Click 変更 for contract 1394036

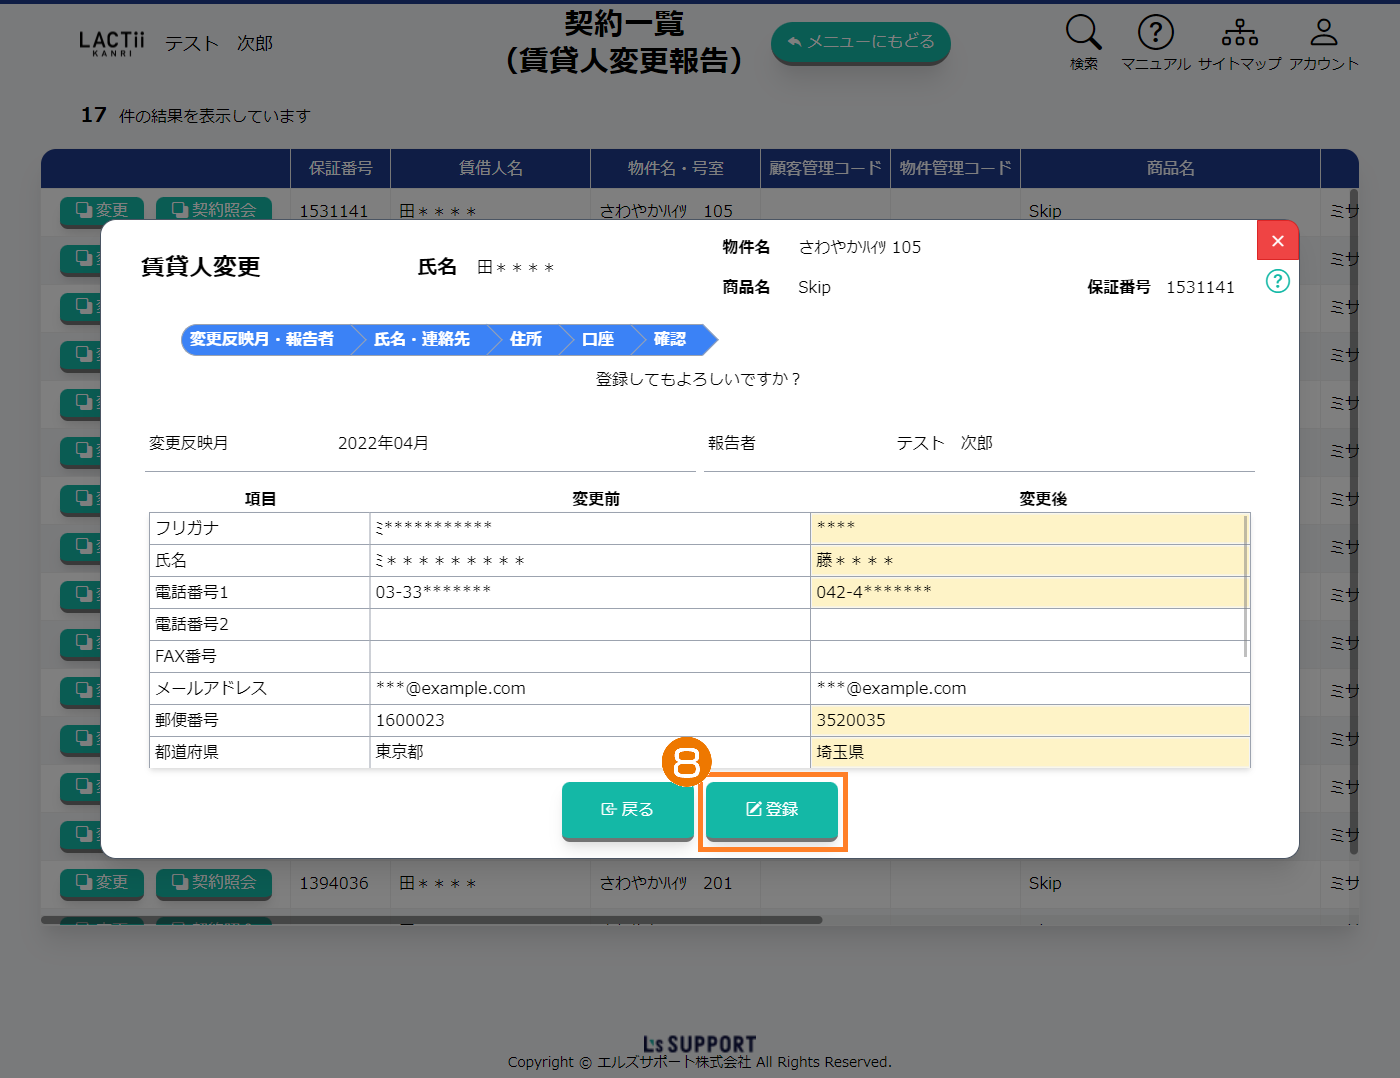click(x=102, y=883)
